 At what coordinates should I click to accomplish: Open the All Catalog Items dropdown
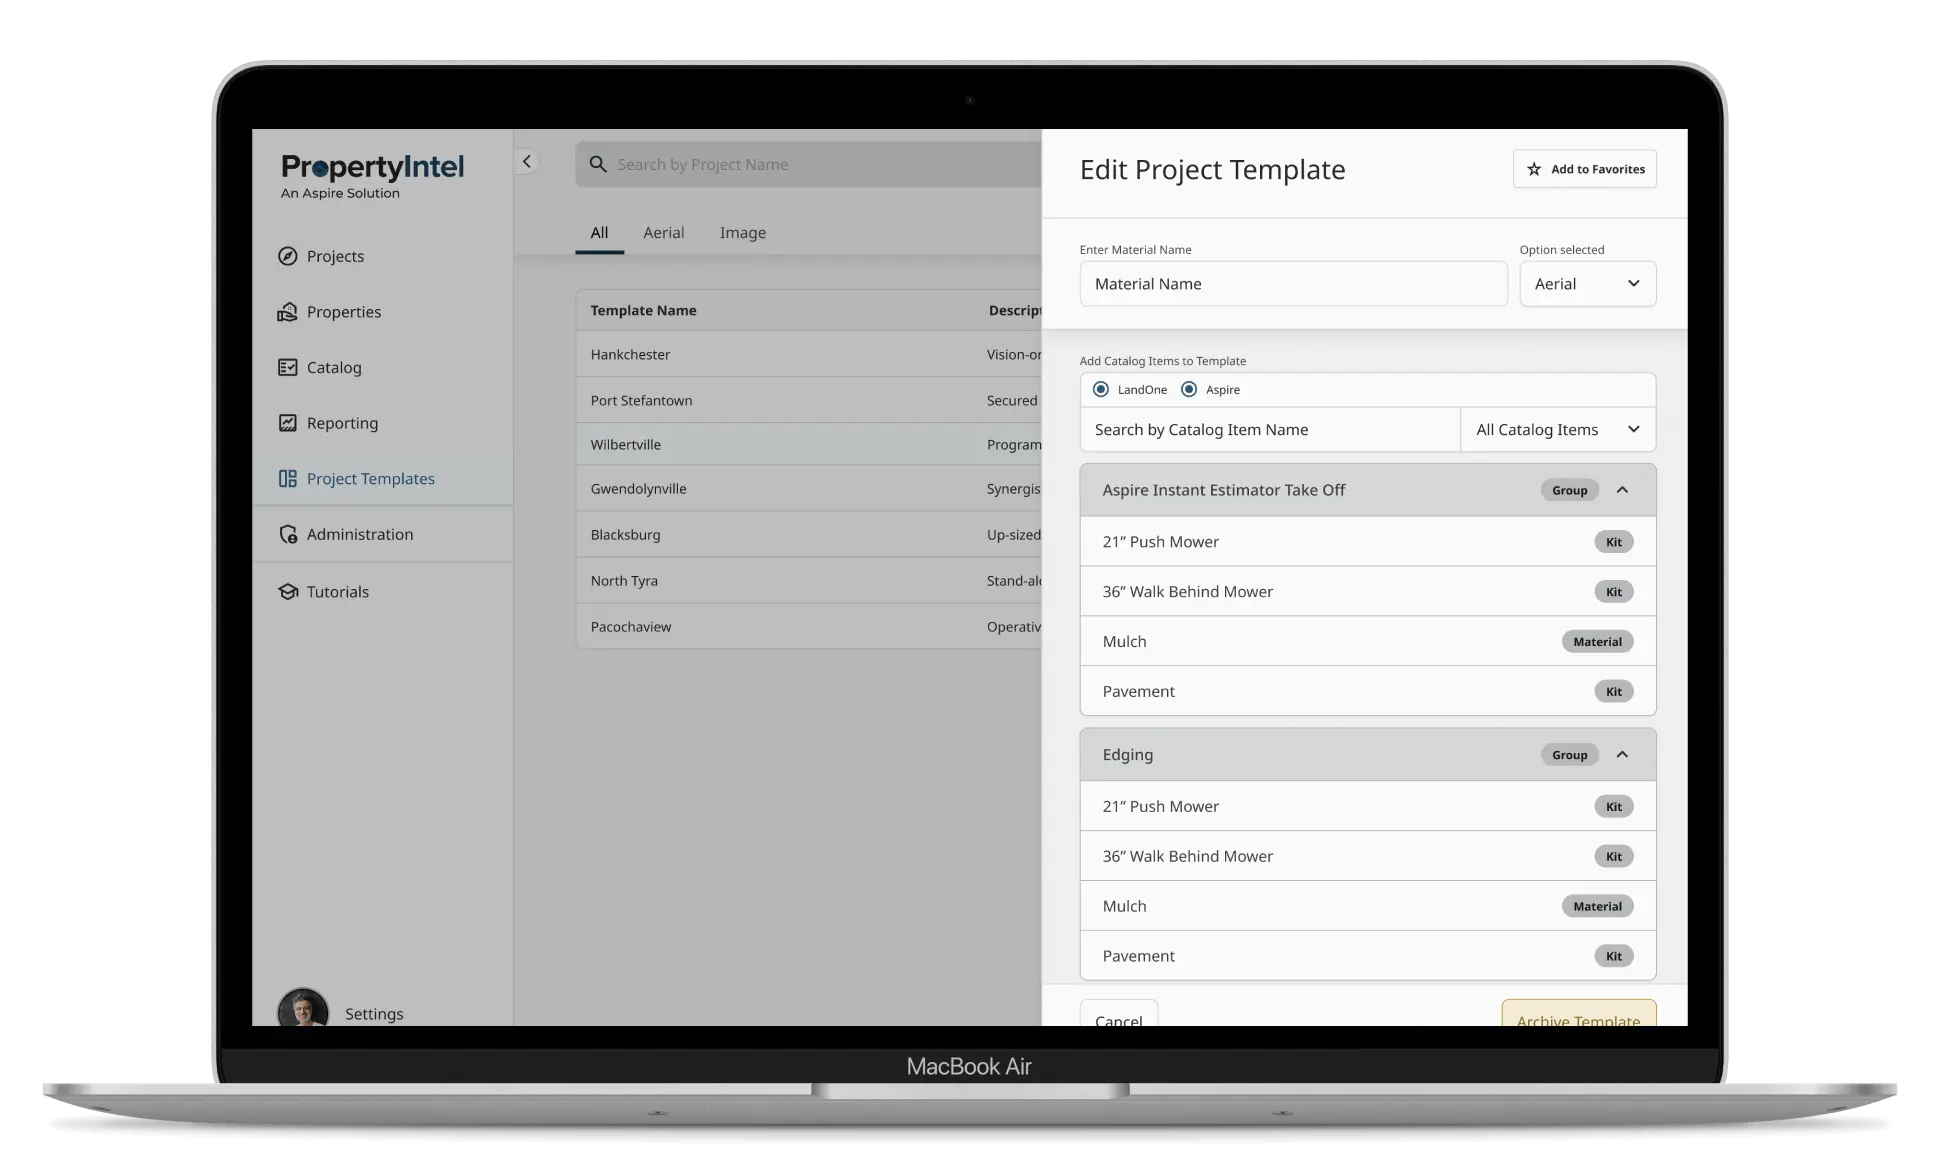coord(1557,430)
